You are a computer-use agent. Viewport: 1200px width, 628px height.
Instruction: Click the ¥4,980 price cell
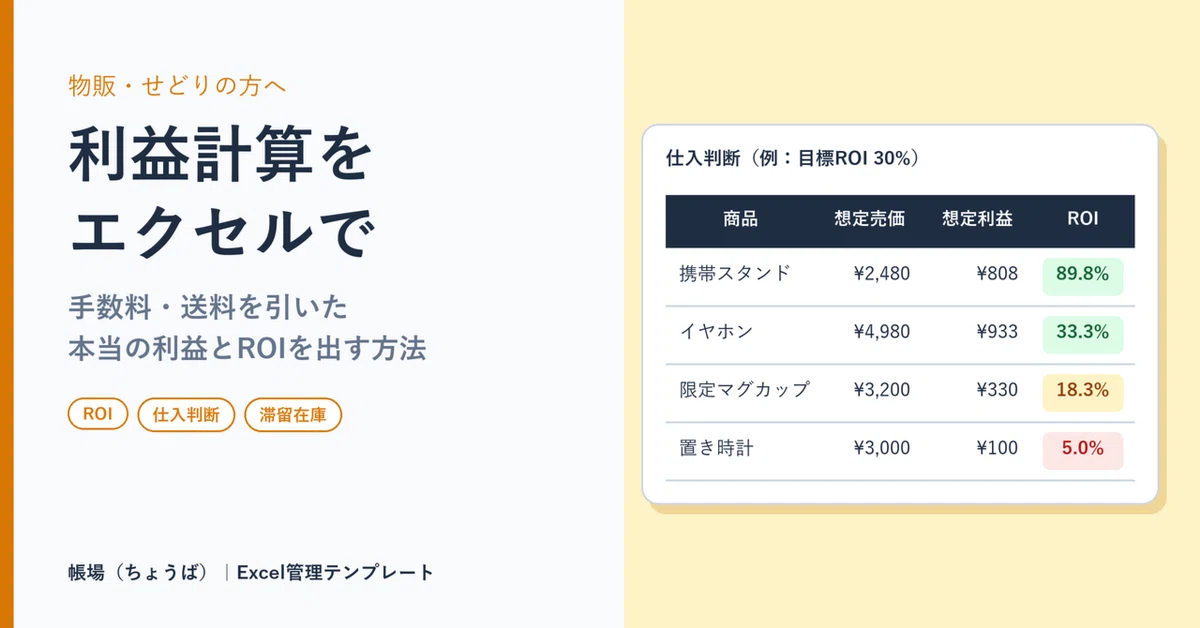tap(882, 334)
